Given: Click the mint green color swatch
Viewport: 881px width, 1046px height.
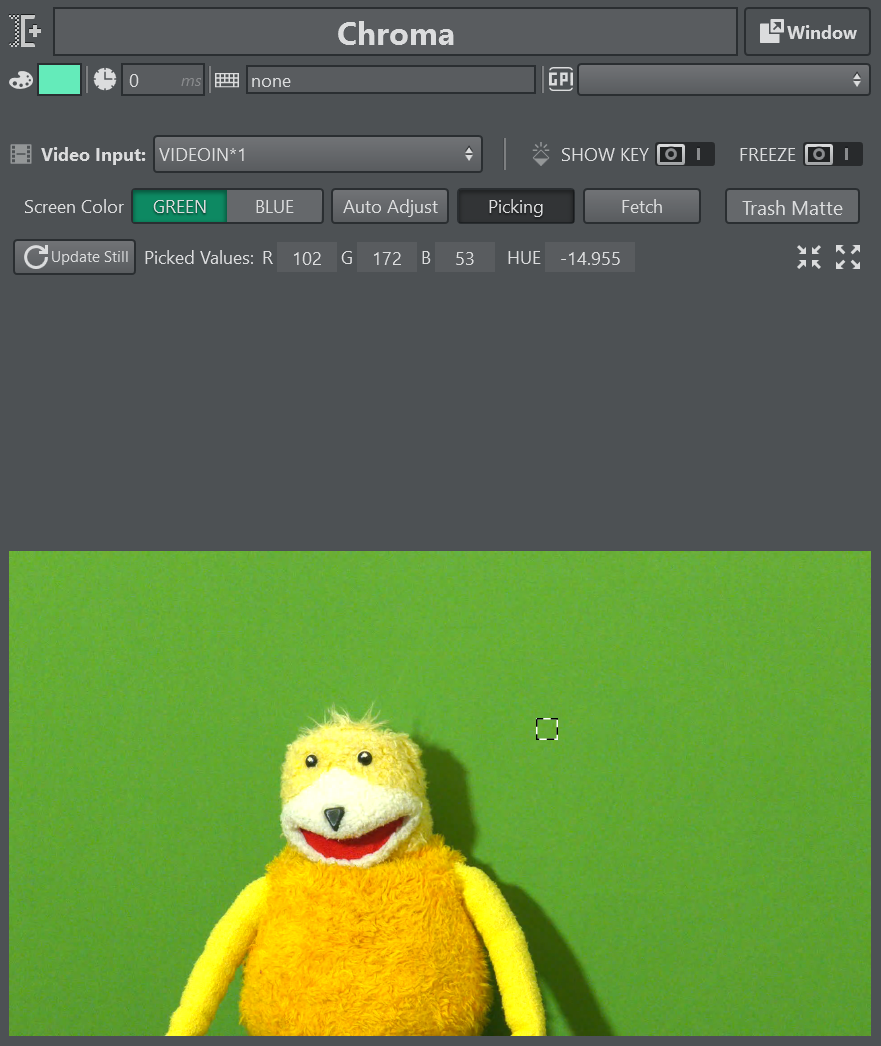Looking at the screenshot, I should pos(59,80).
